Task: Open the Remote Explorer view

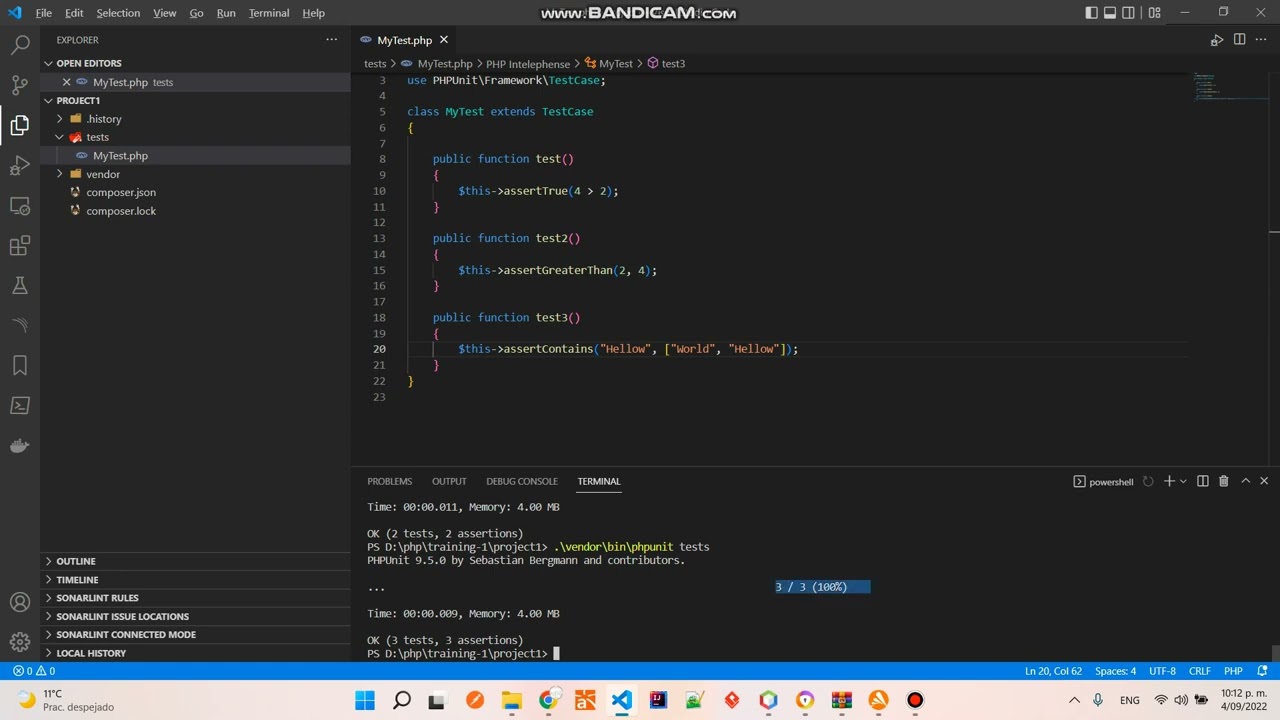Action: click(x=20, y=205)
